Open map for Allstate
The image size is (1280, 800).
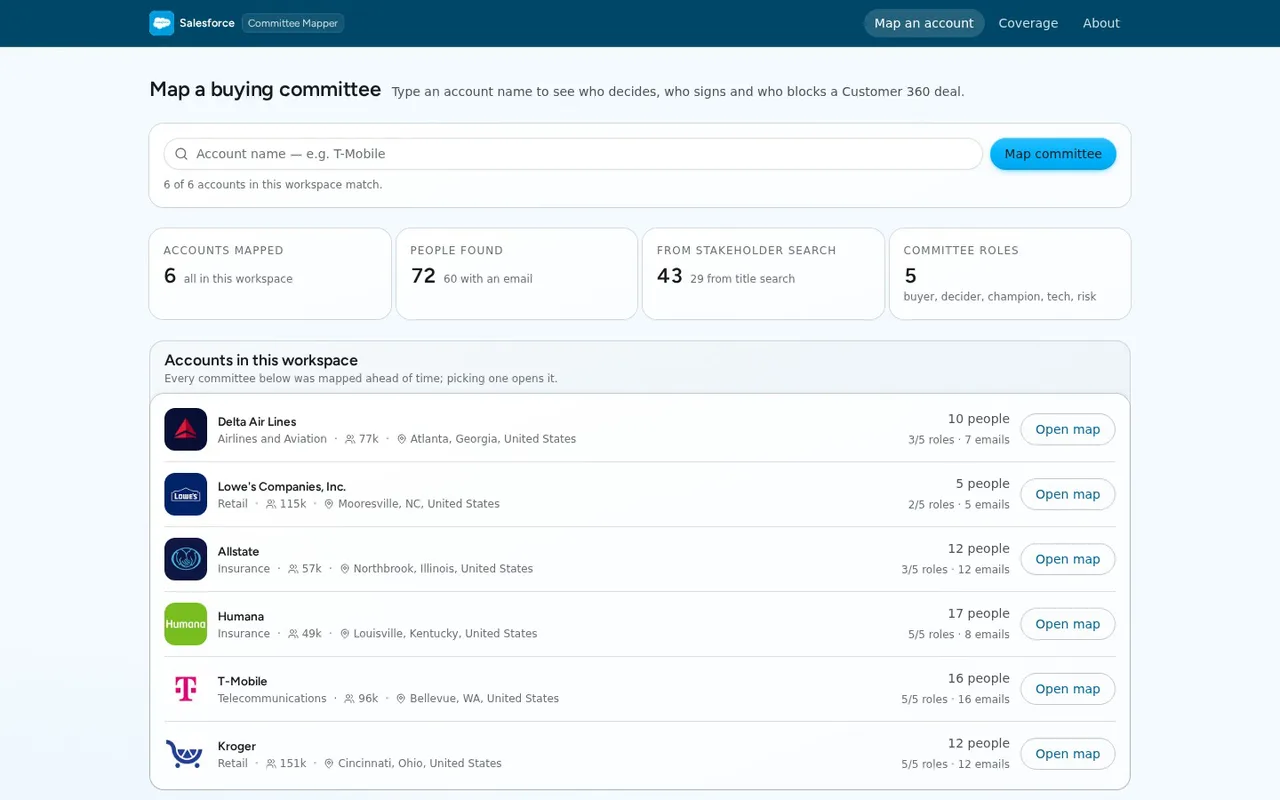pyautogui.click(x=1067, y=559)
